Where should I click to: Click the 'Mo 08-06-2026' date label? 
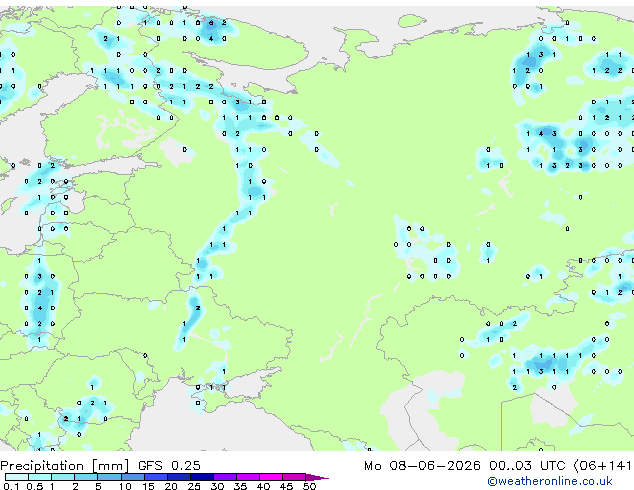click(x=422, y=466)
